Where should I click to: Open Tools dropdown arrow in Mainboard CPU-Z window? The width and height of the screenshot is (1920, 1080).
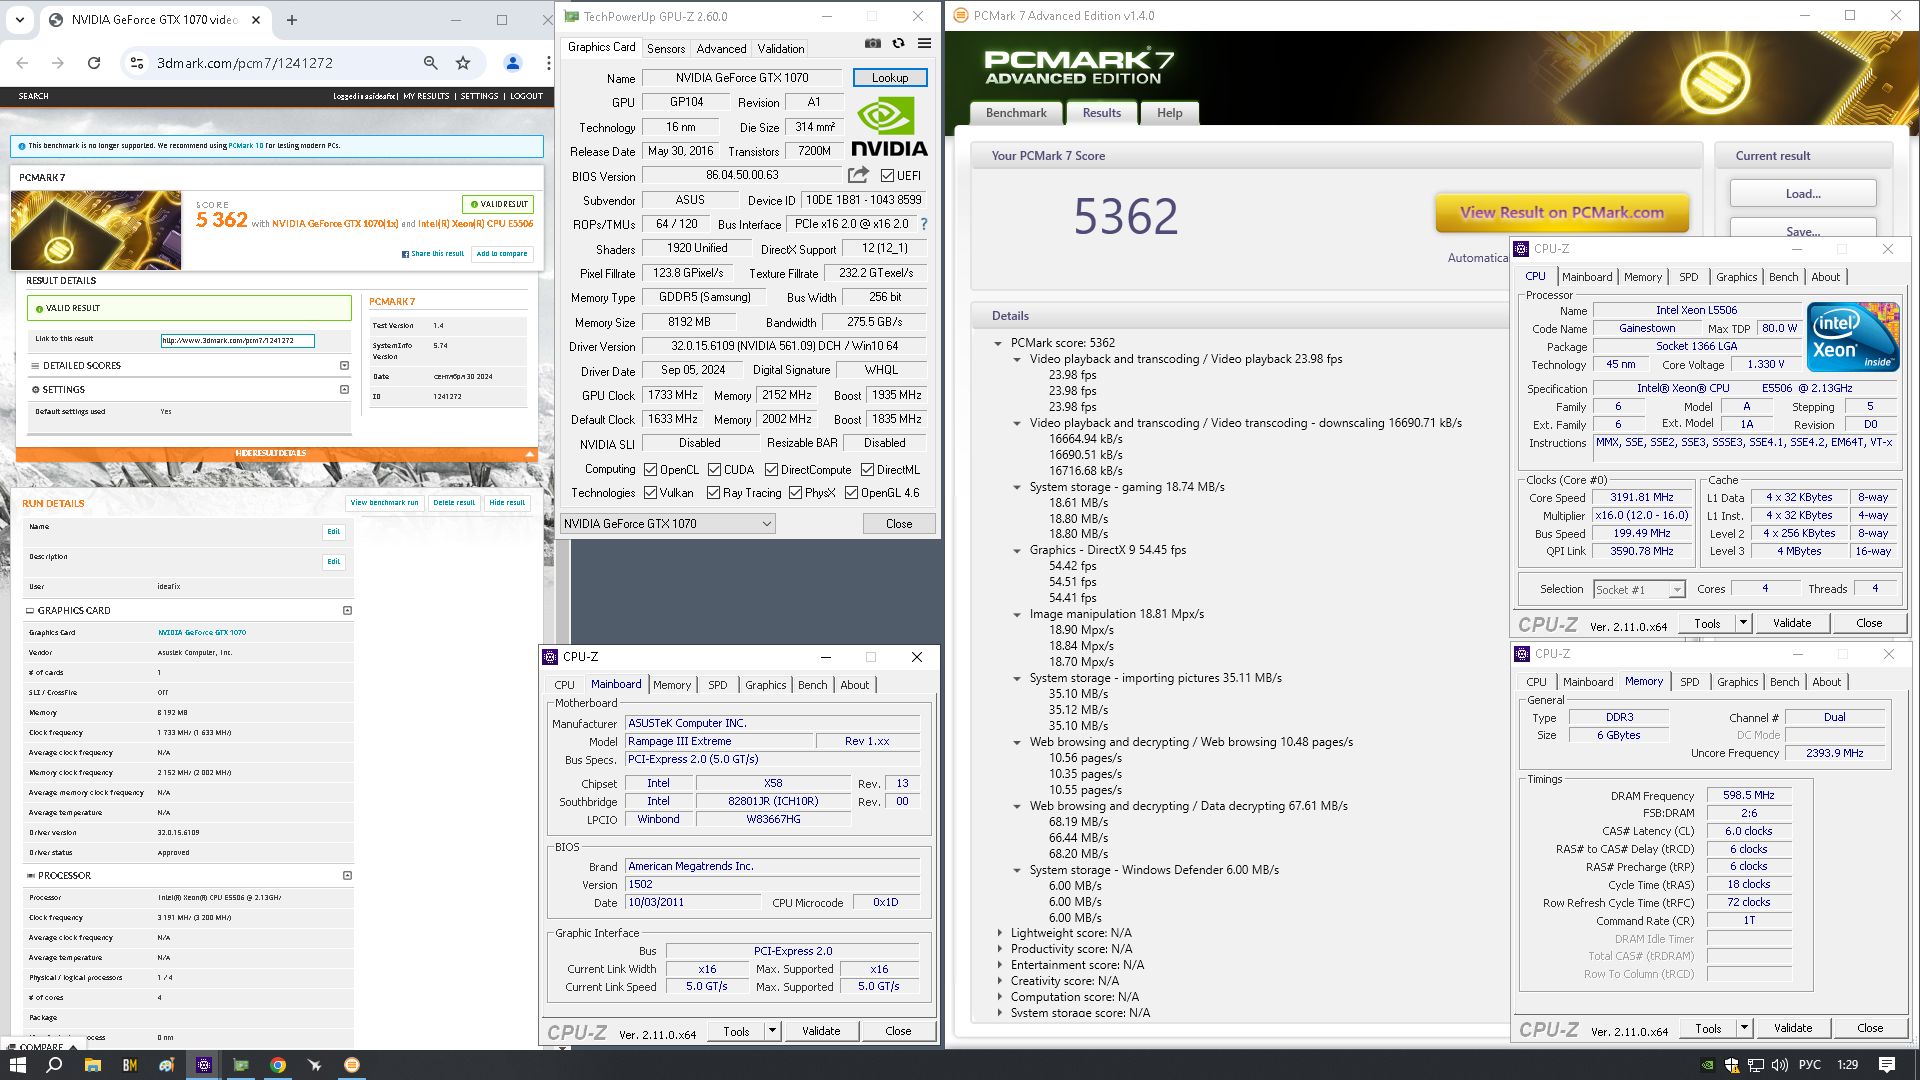pos(772,1031)
